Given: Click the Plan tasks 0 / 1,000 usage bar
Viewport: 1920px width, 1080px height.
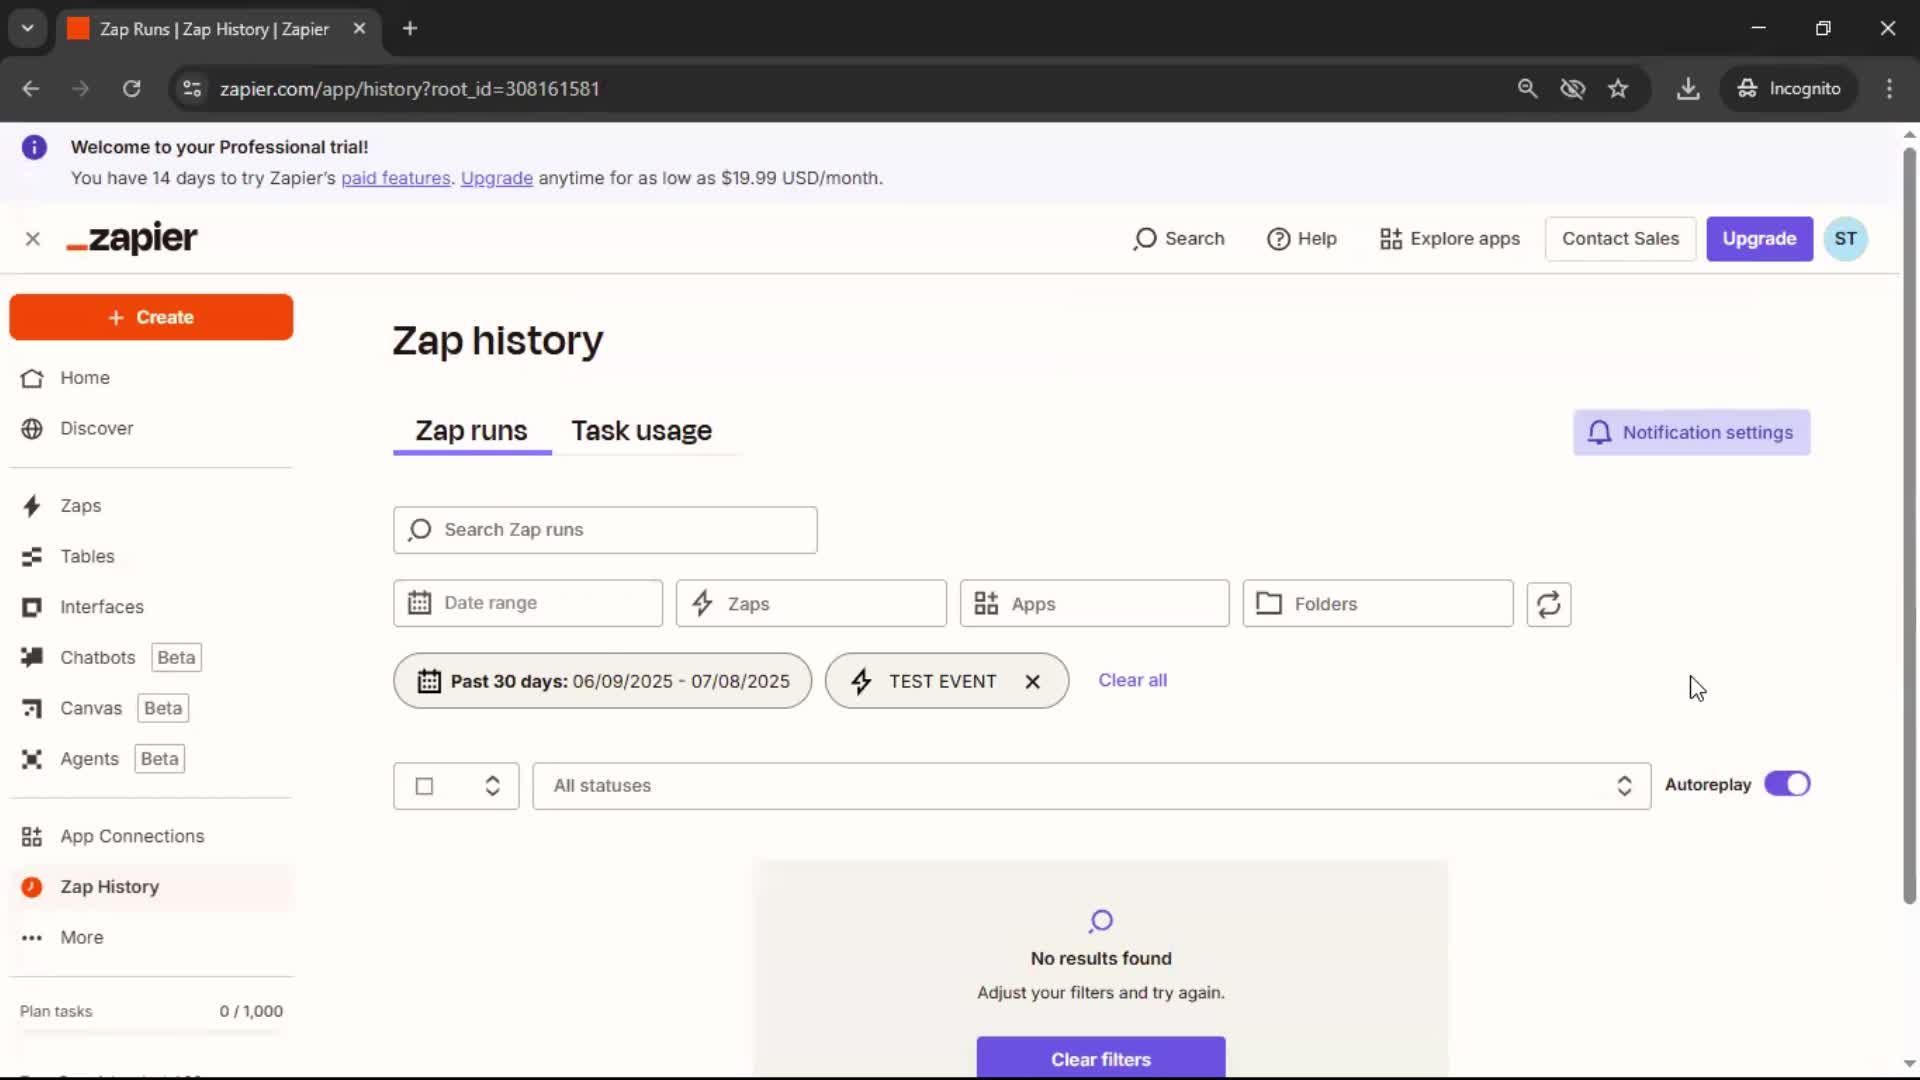Looking at the screenshot, I should [151, 1032].
